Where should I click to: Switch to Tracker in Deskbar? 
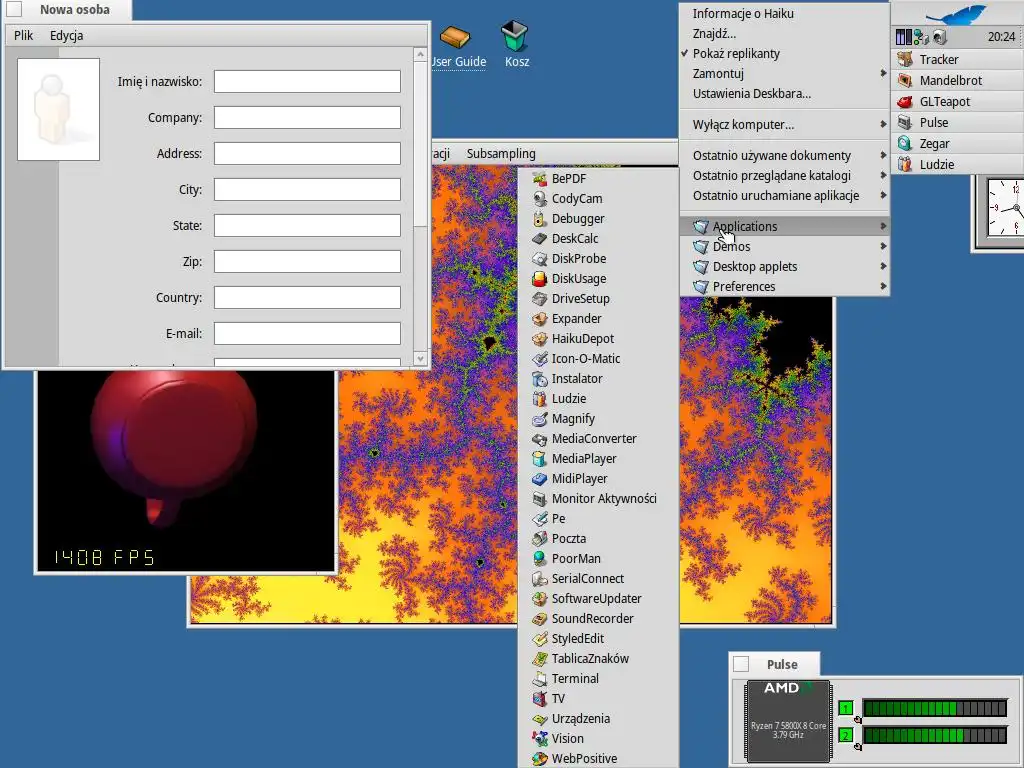957,59
